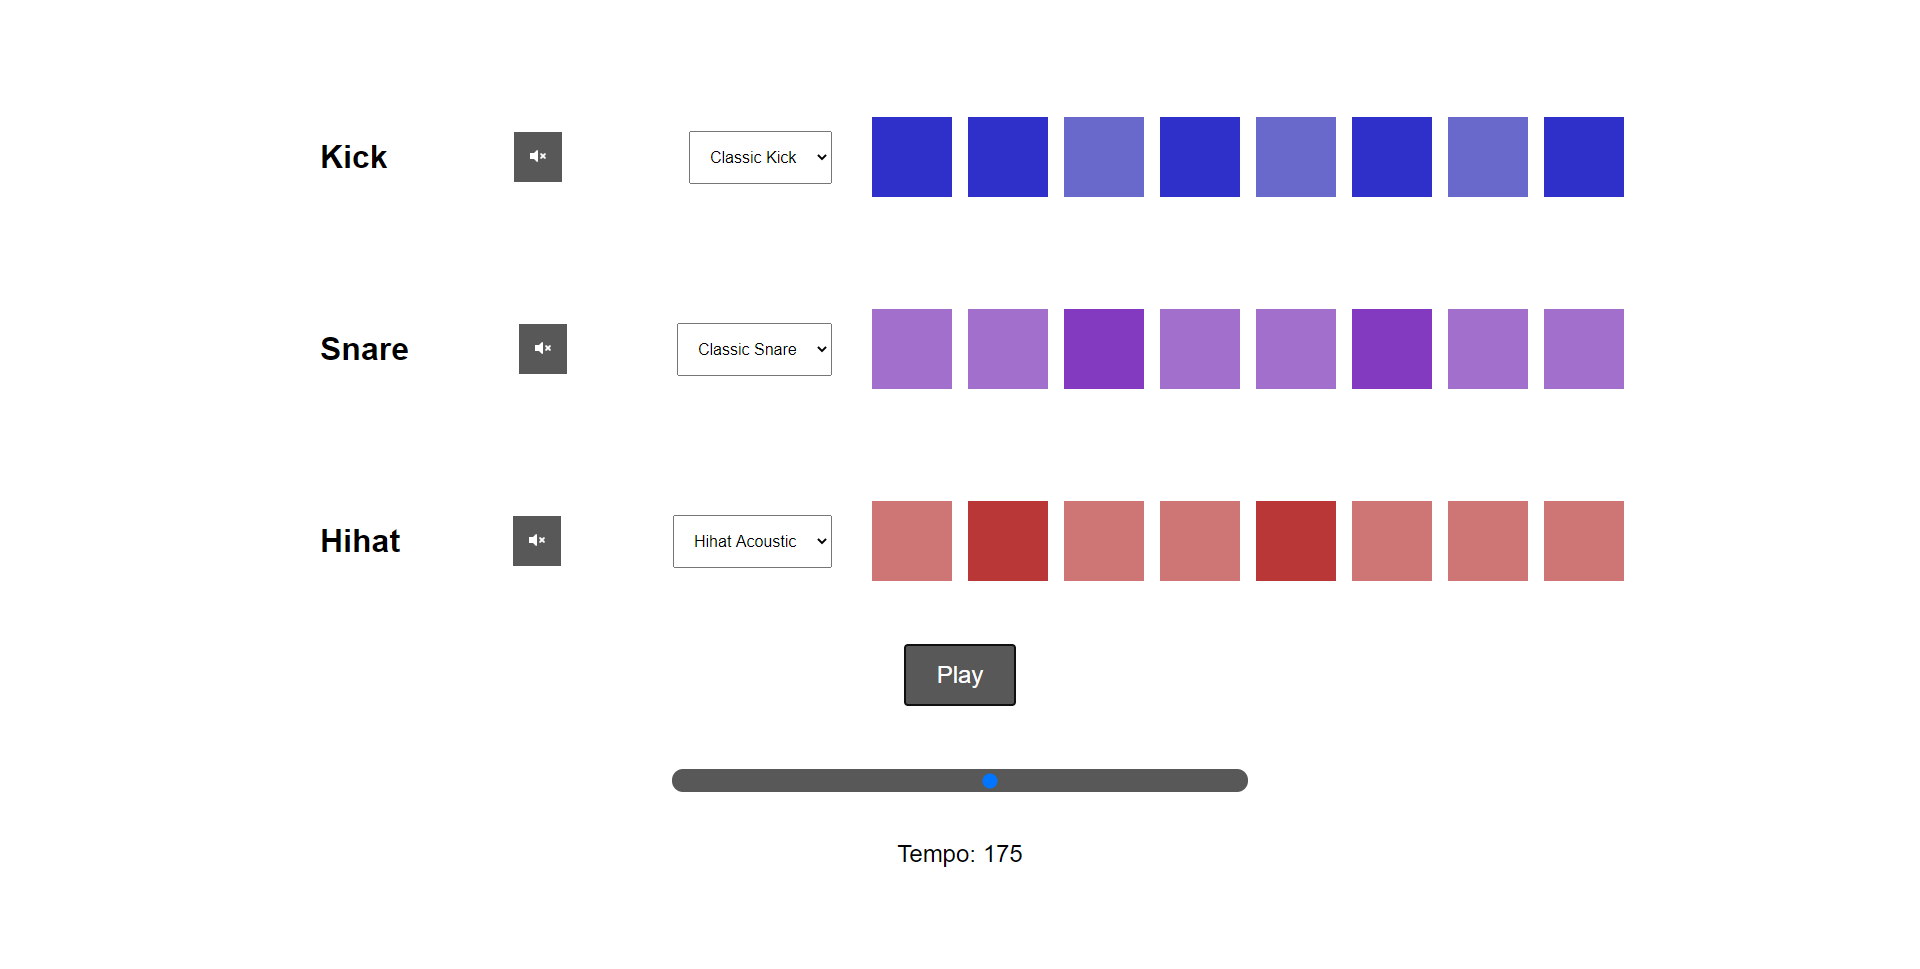Mute the Hihat track
The height and width of the screenshot is (969, 1920).
pyautogui.click(x=537, y=541)
